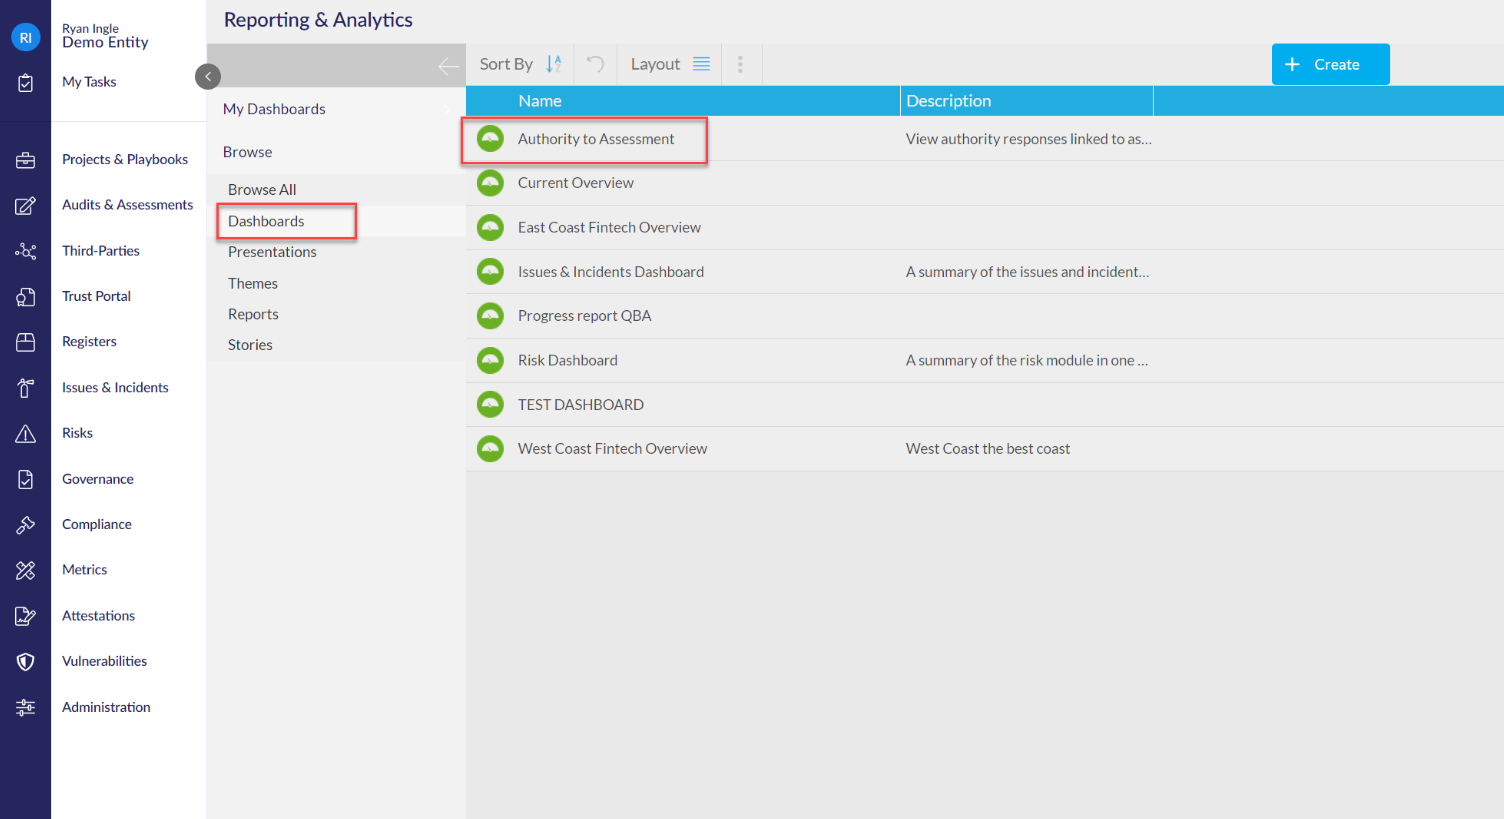The image size is (1504, 819).
Task: Click the Risks warning triangle icon
Action: coord(26,434)
